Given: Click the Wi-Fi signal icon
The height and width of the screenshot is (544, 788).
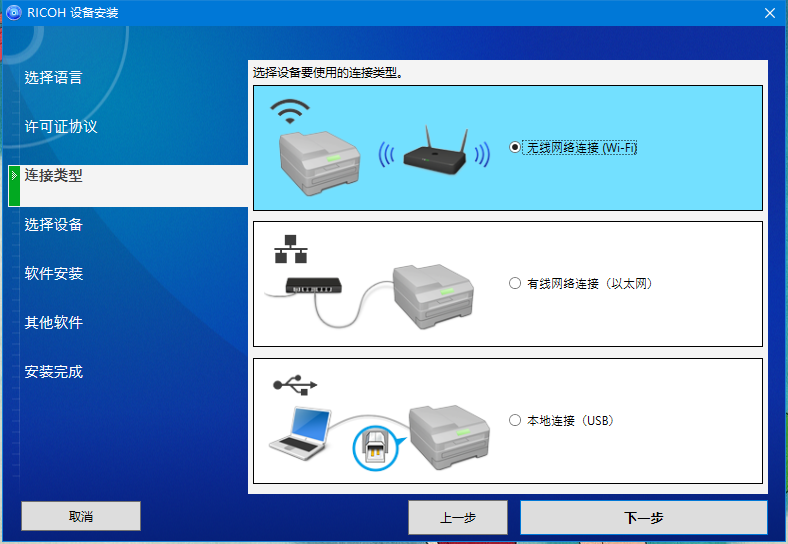Looking at the screenshot, I should (x=290, y=111).
